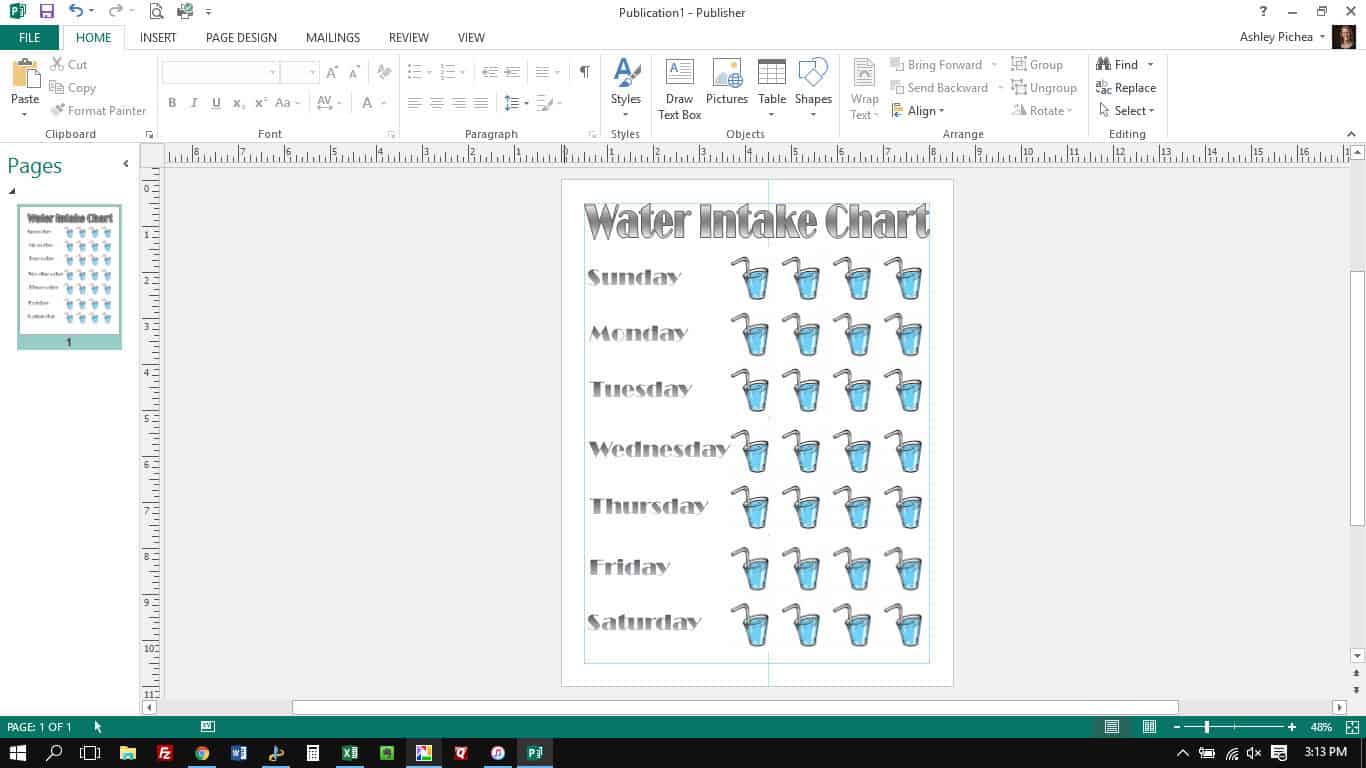Click the Copy command

click(x=72, y=87)
